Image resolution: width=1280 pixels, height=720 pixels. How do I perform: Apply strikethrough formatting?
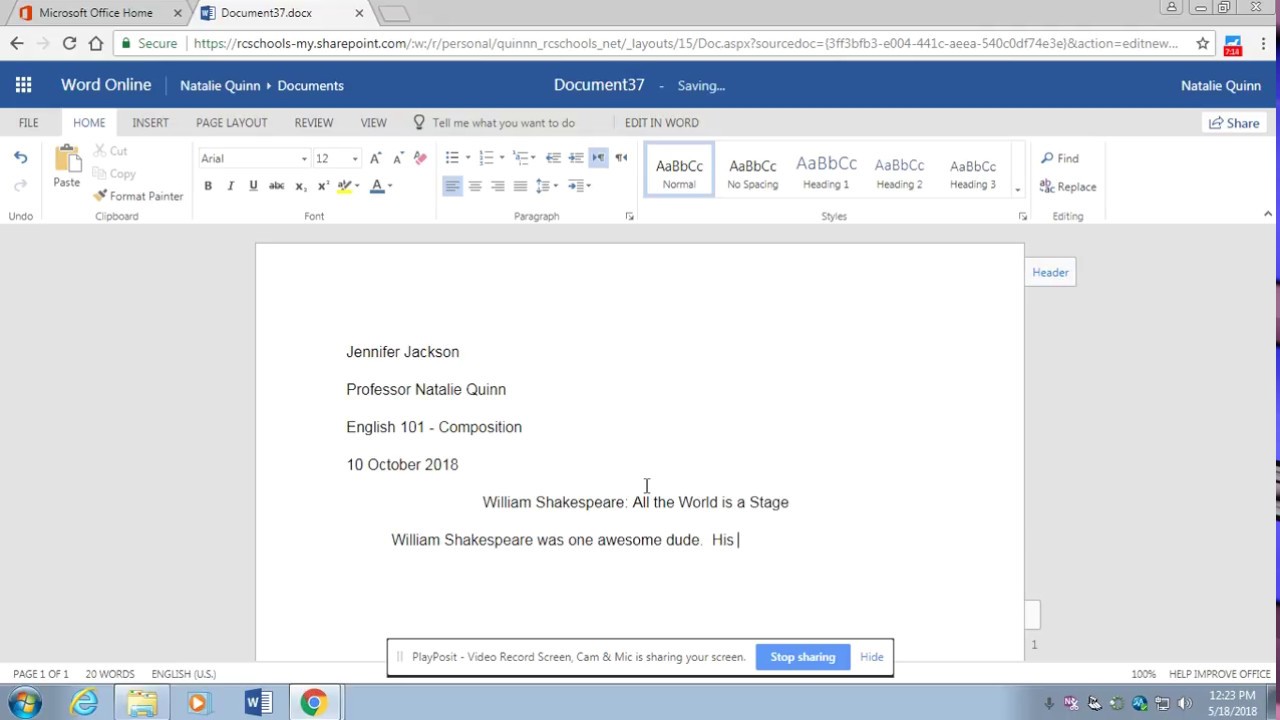click(277, 186)
